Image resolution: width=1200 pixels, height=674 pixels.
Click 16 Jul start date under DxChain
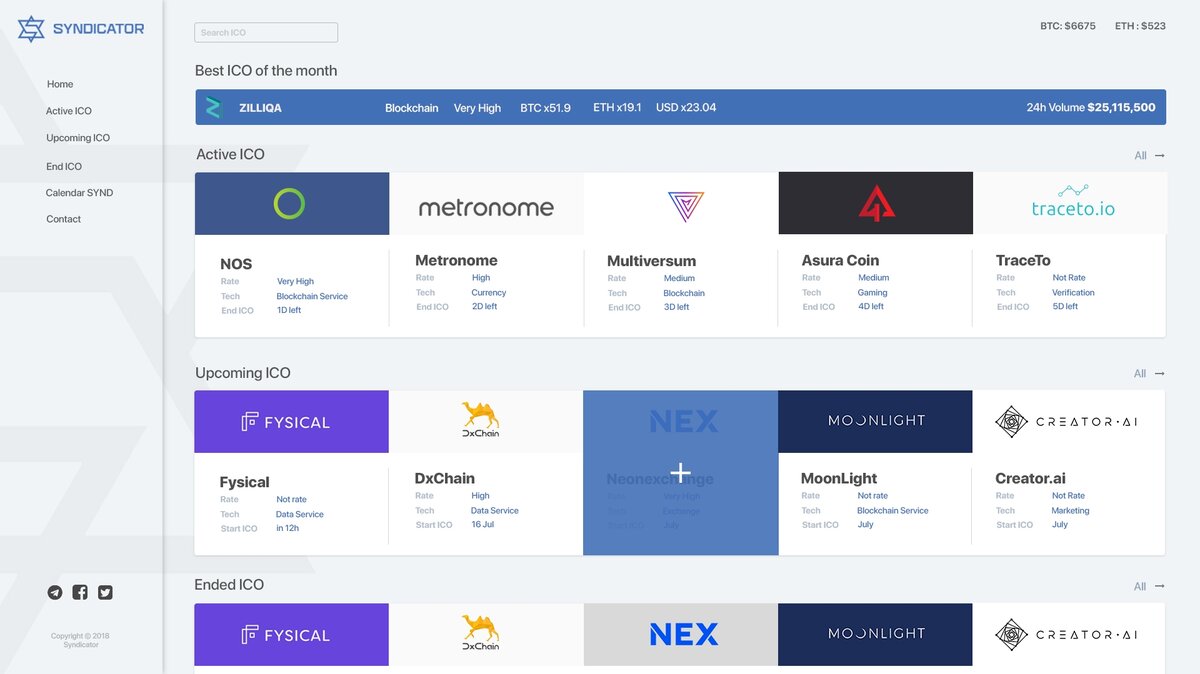coord(483,524)
